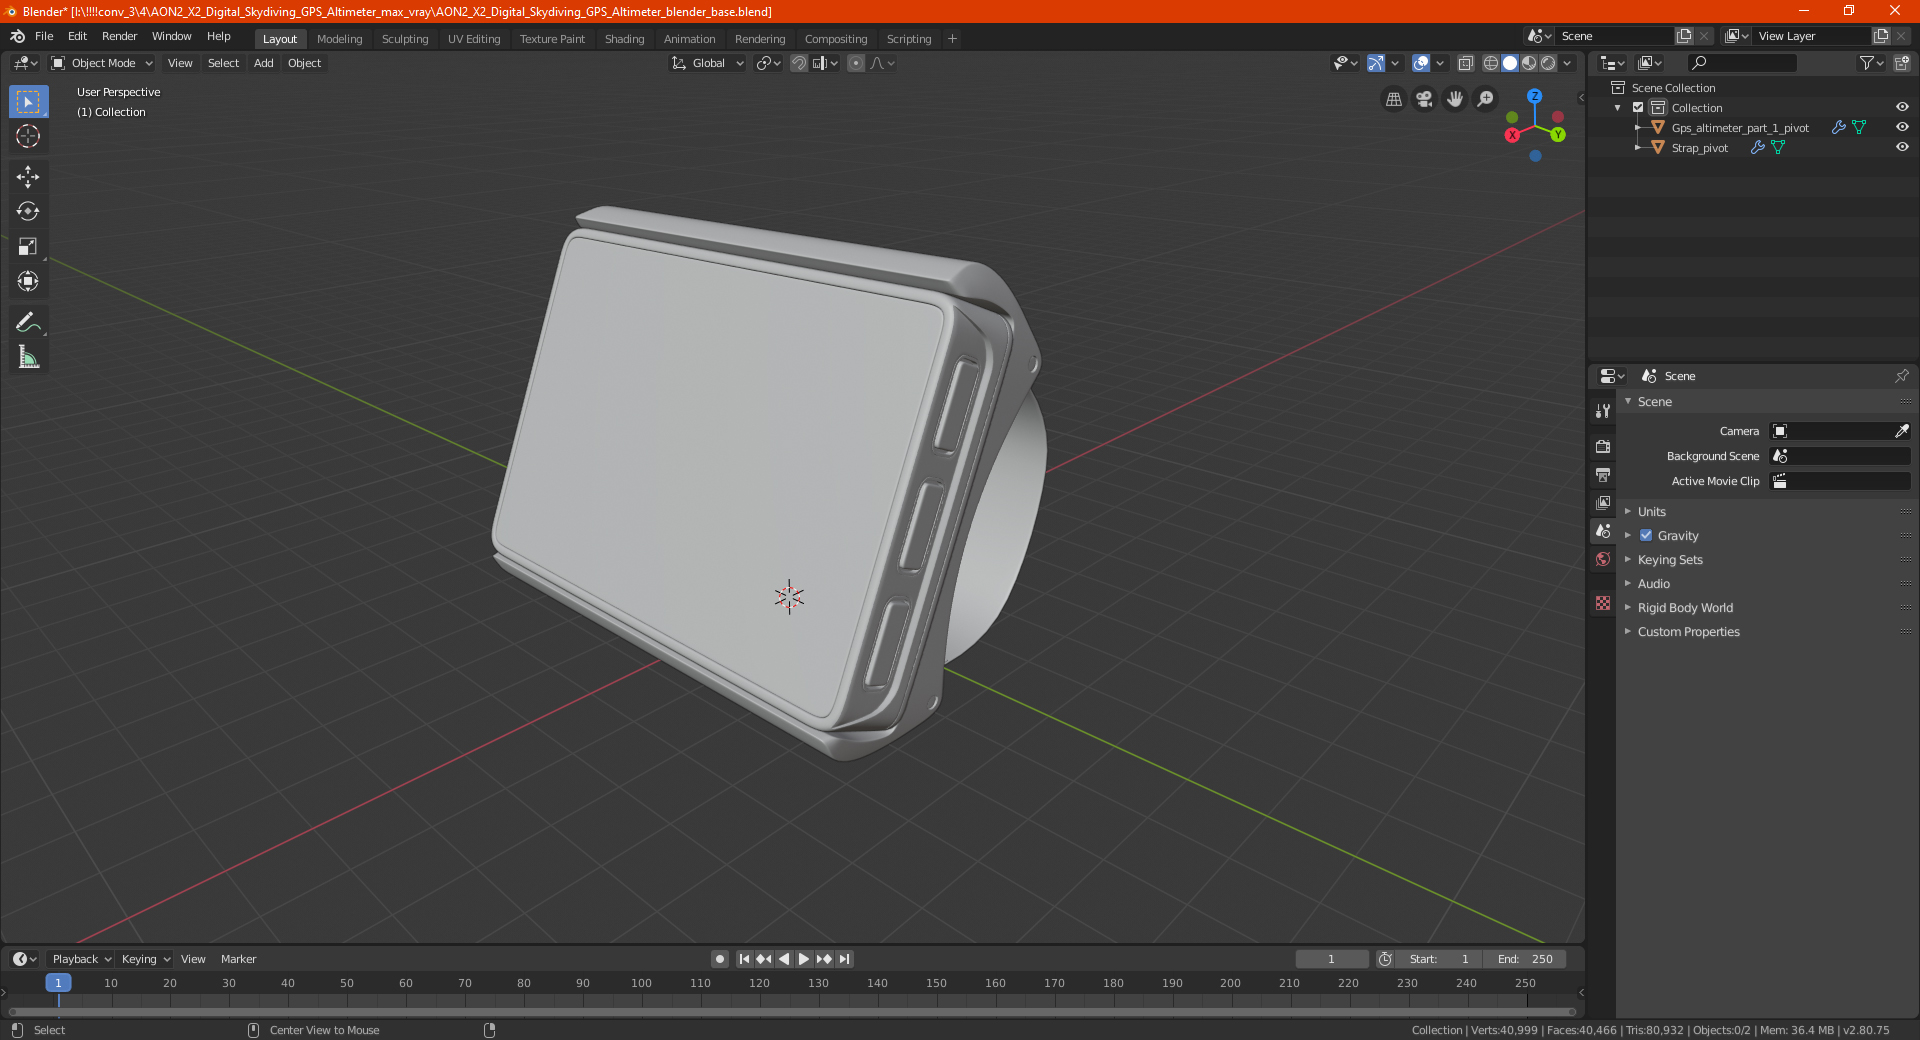Choose the Move tool
The width and height of the screenshot is (1920, 1040).
click(x=28, y=177)
